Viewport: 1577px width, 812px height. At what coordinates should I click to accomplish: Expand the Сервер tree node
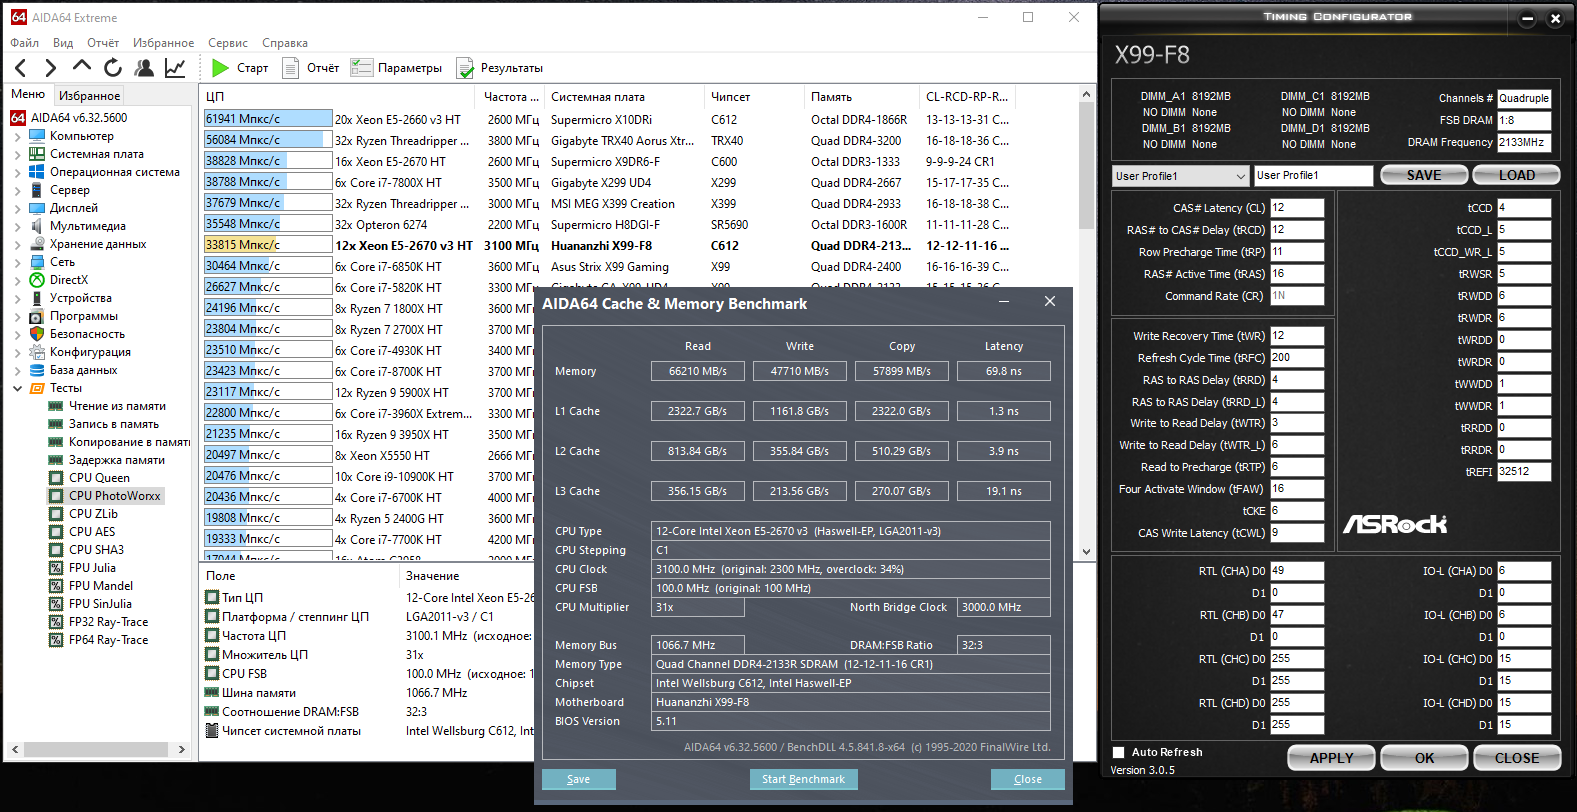click(17, 190)
